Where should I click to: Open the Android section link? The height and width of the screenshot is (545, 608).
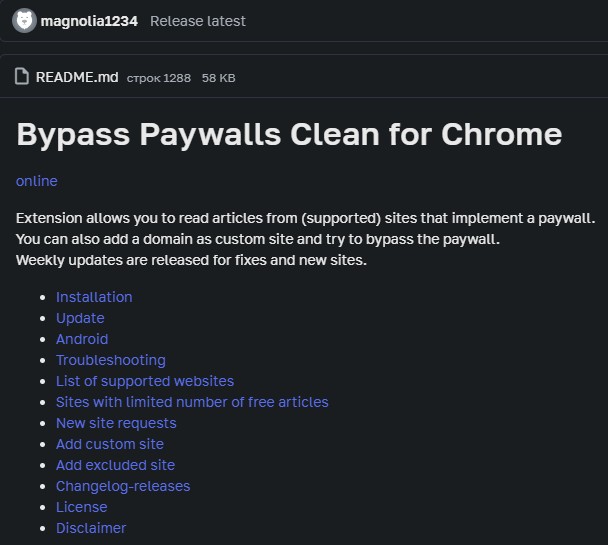82,339
